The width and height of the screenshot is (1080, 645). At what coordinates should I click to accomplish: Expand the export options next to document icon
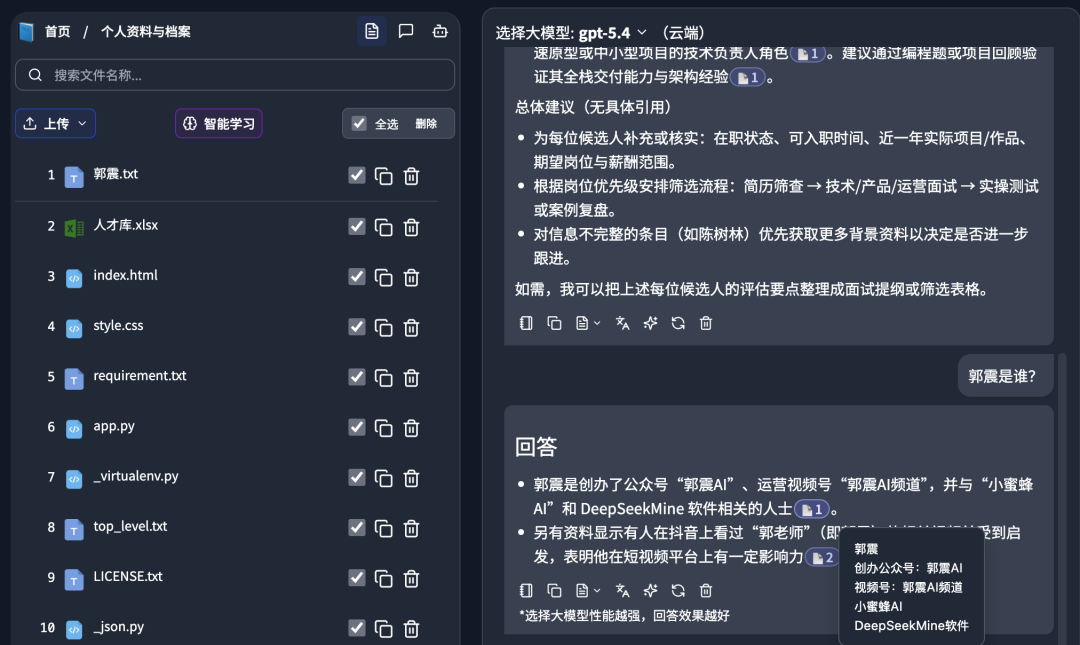click(x=597, y=590)
